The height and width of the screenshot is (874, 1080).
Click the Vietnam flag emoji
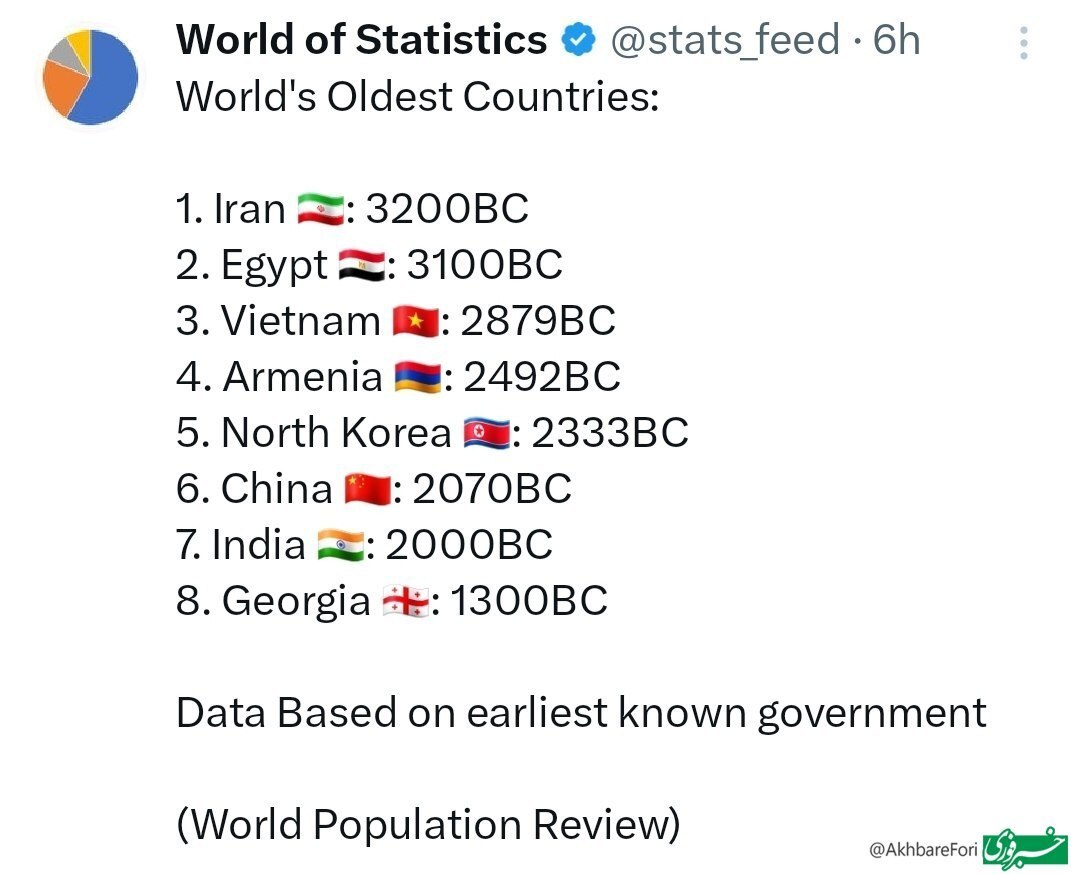pyautogui.click(x=415, y=322)
